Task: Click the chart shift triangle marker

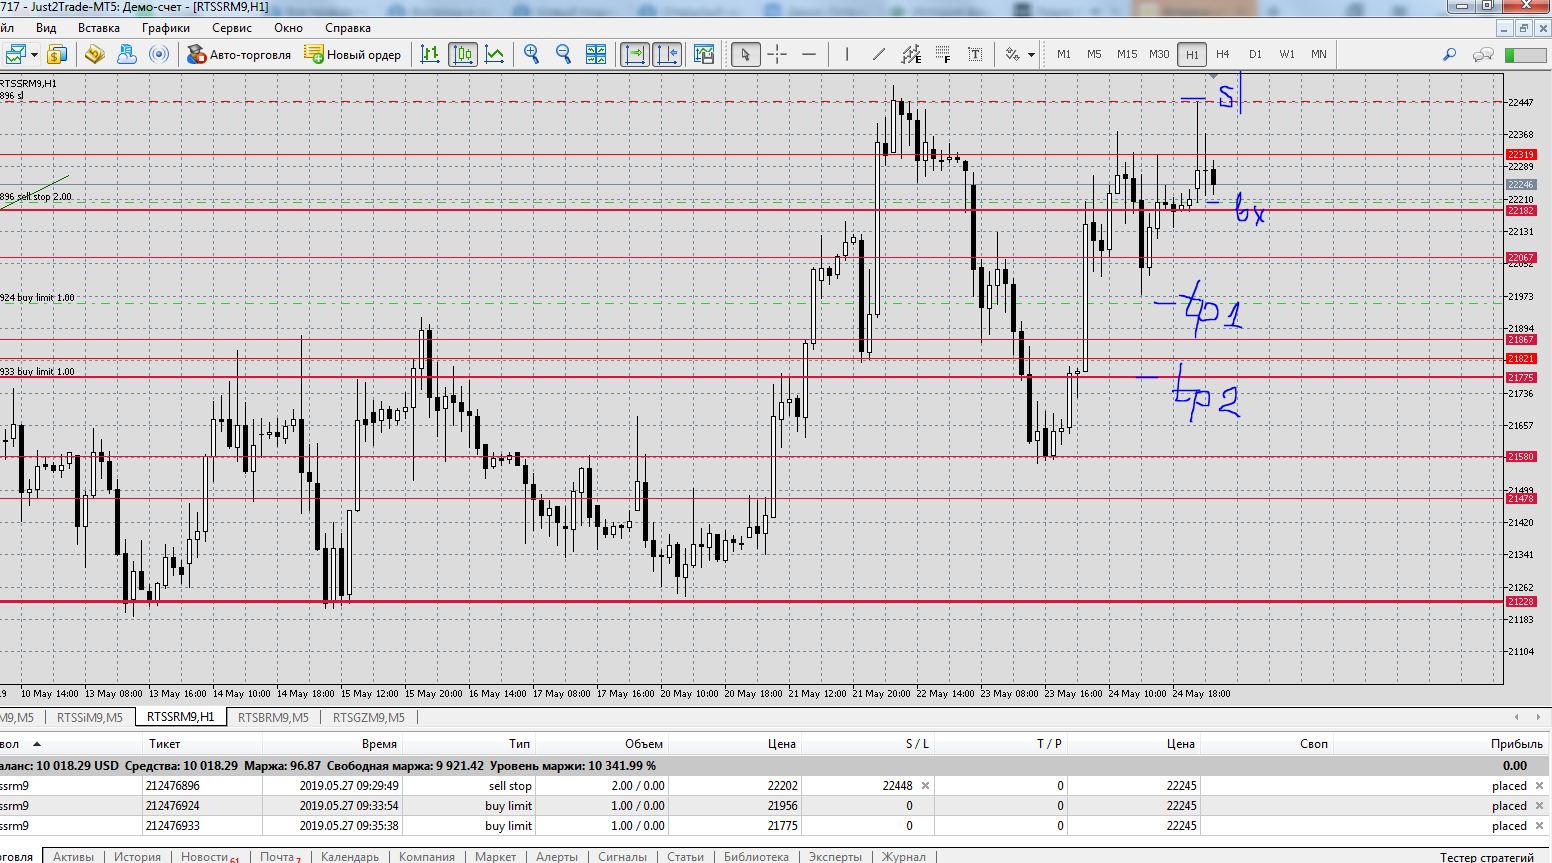Action: click(1213, 76)
